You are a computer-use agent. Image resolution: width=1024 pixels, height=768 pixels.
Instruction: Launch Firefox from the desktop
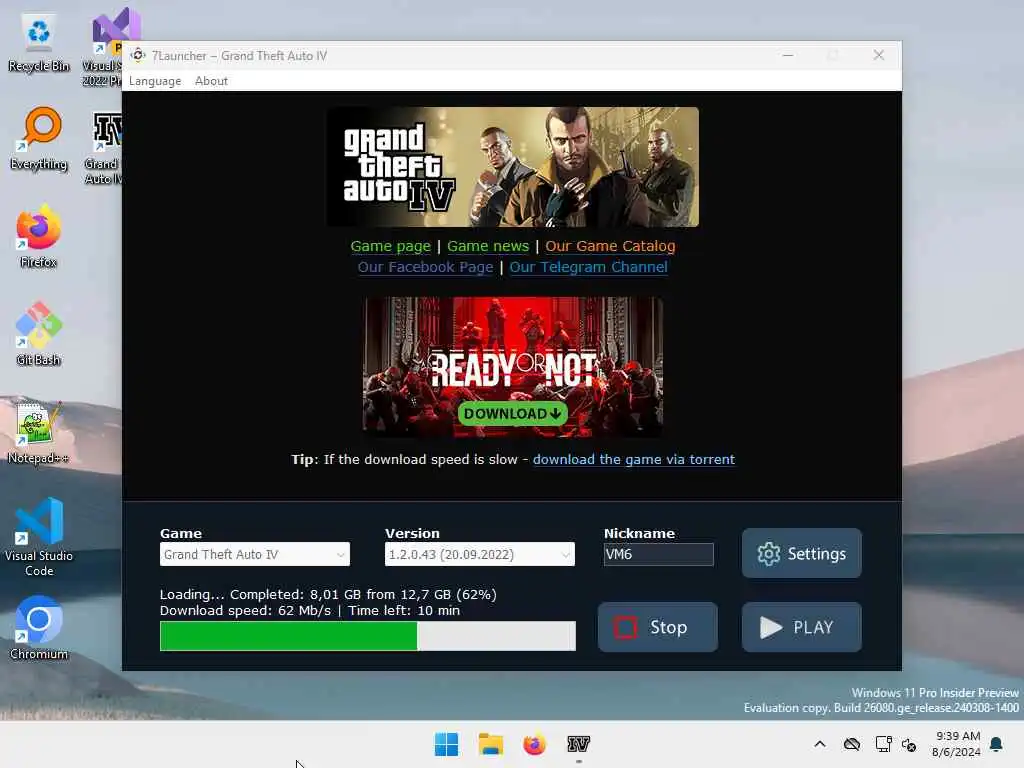[x=39, y=237]
